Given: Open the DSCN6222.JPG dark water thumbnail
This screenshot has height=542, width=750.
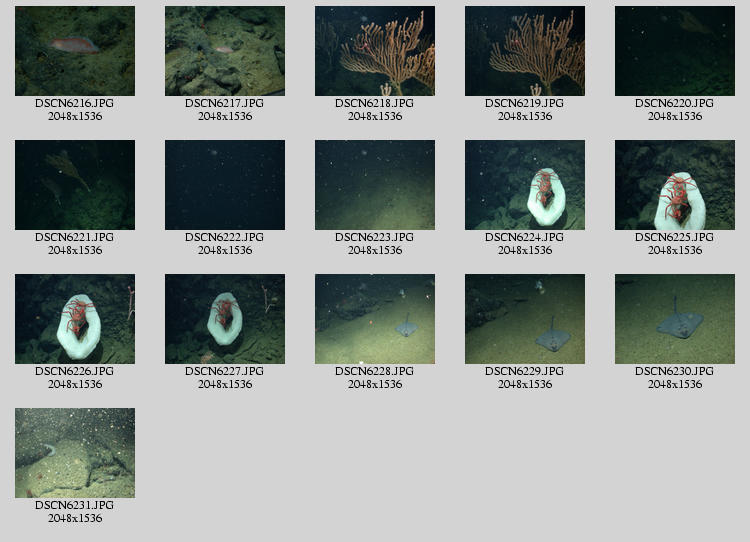Looking at the screenshot, I should click(225, 185).
